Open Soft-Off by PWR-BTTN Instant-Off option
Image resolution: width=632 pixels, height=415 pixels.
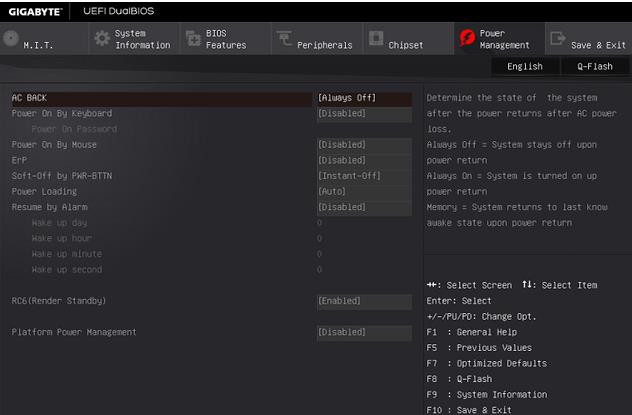point(364,176)
